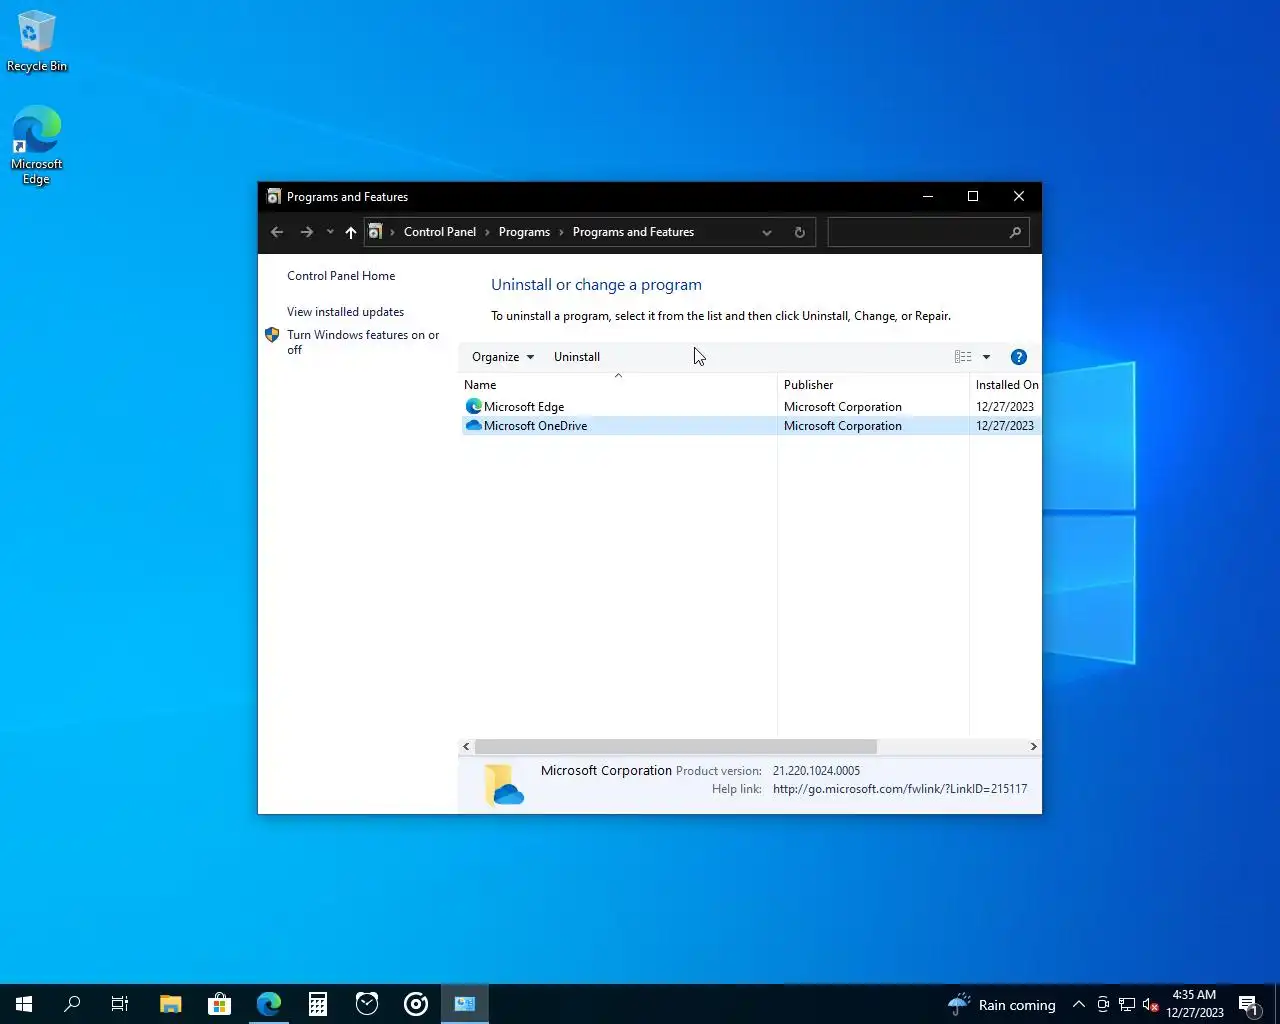The width and height of the screenshot is (1280, 1024).
Task: Click the volume speaker tray icon
Action: [x=1150, y=1005]
